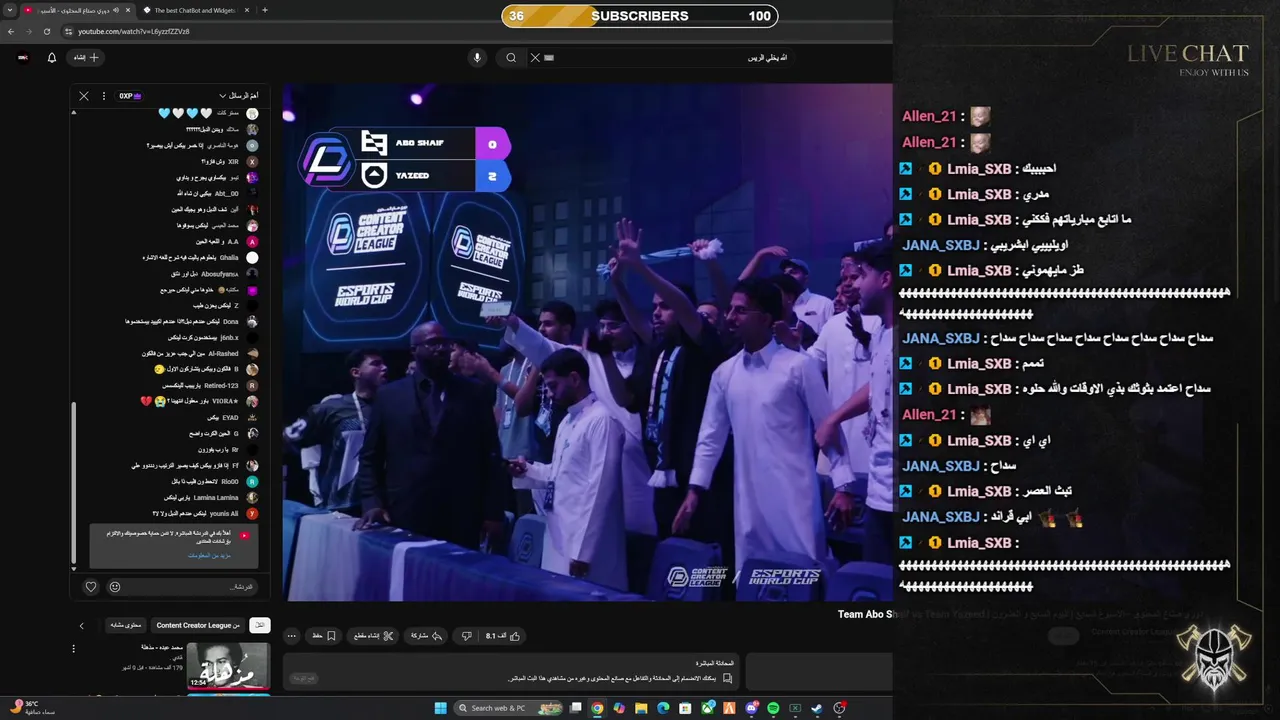Click the 0XP points badge

[x=130, y=96]
